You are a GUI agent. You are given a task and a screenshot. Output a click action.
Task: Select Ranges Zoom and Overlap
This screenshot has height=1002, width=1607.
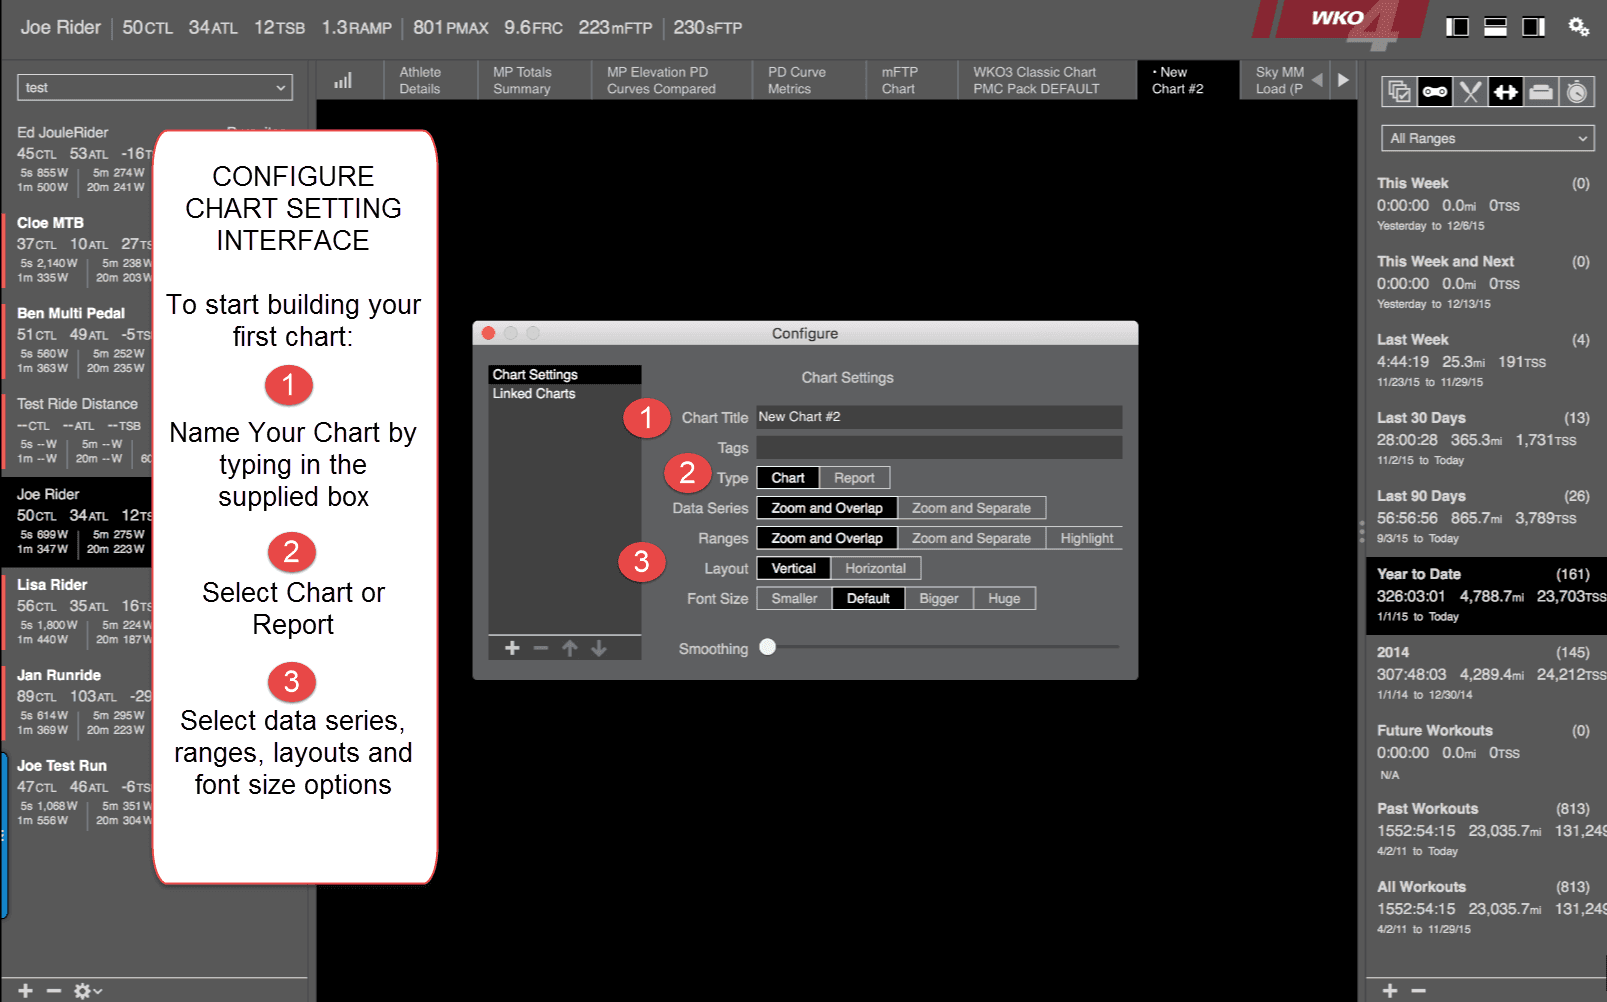coord(827,538)
